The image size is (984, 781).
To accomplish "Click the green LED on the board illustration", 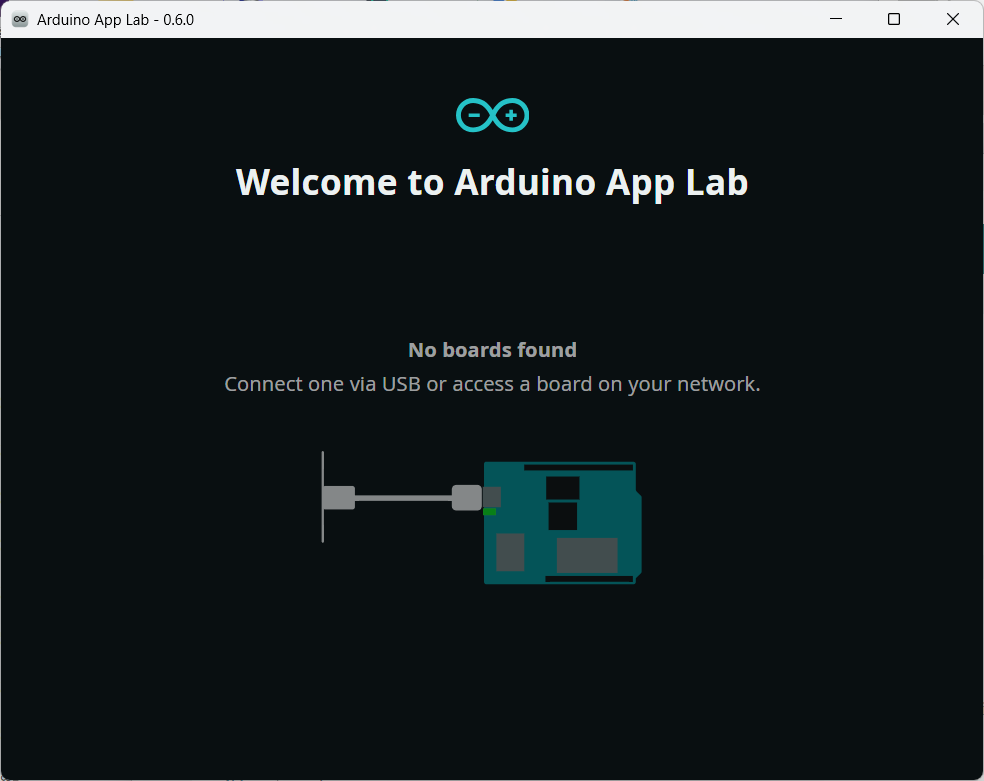I will [490, 512].
